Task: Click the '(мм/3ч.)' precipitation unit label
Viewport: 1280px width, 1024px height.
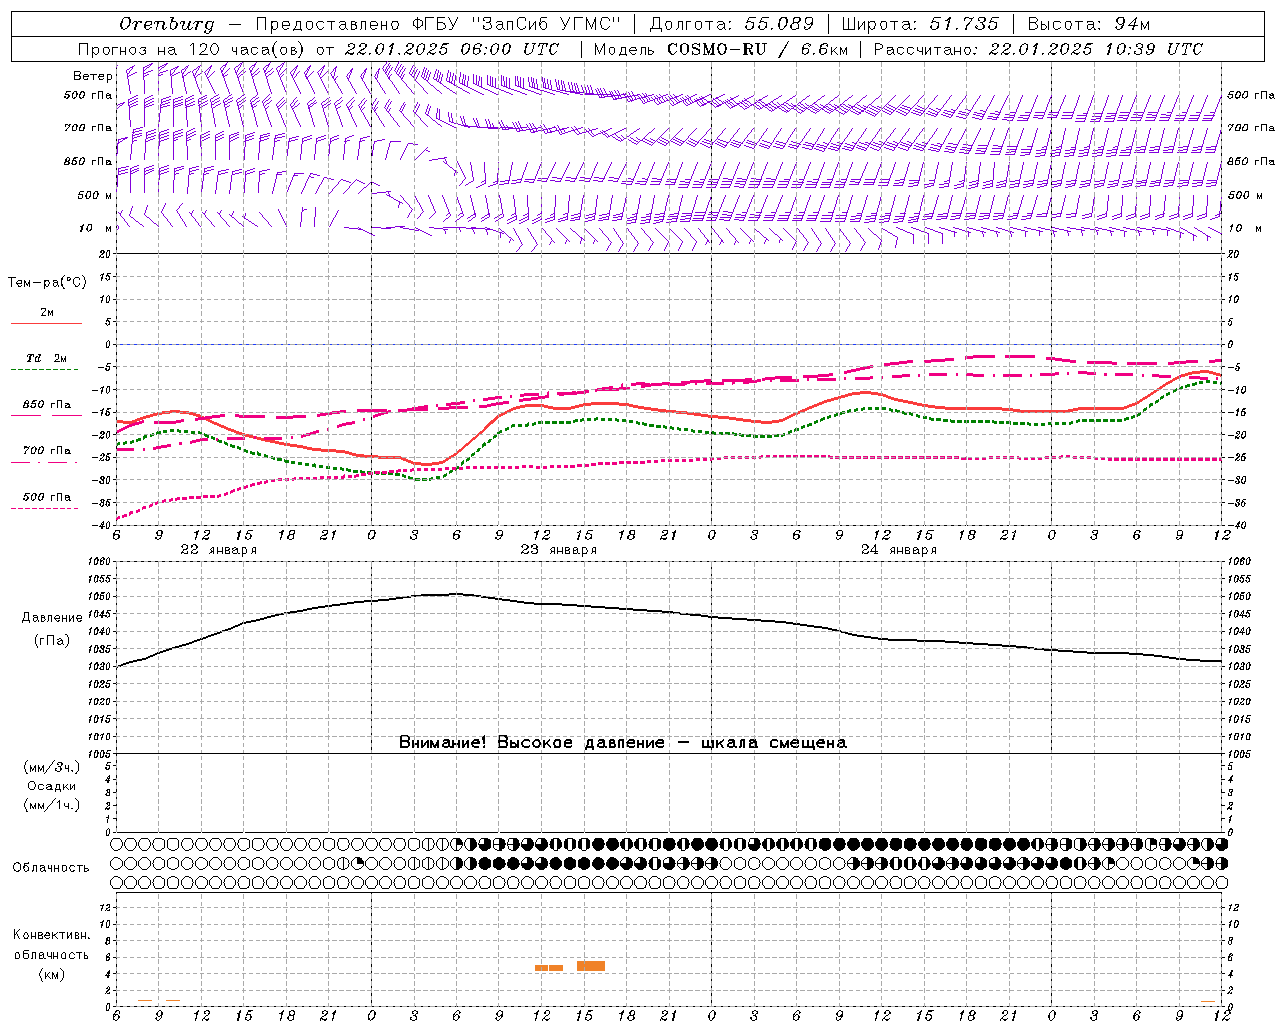Action: coord(52,767)
